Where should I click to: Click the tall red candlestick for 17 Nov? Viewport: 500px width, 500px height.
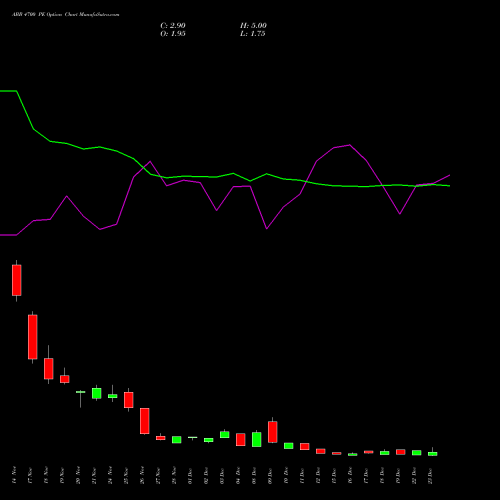tap(33, 337)
